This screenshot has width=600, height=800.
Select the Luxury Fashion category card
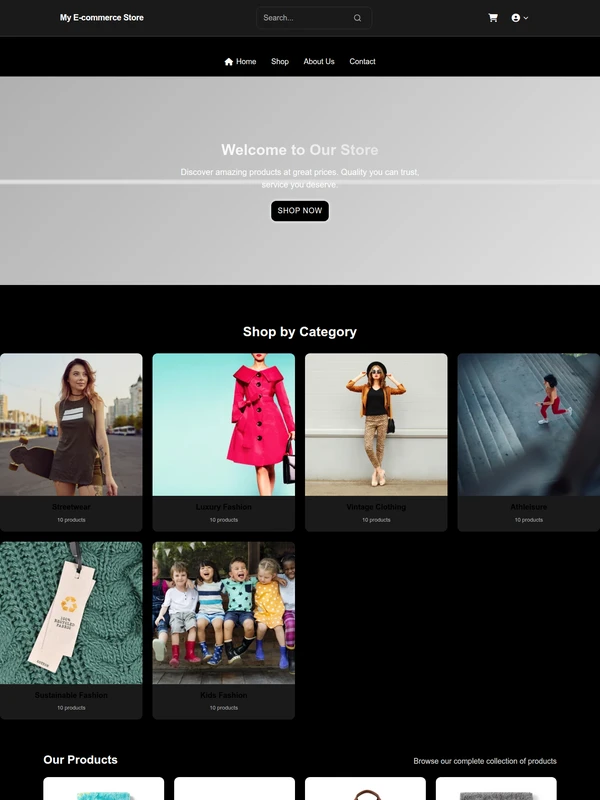coord(223,442)
